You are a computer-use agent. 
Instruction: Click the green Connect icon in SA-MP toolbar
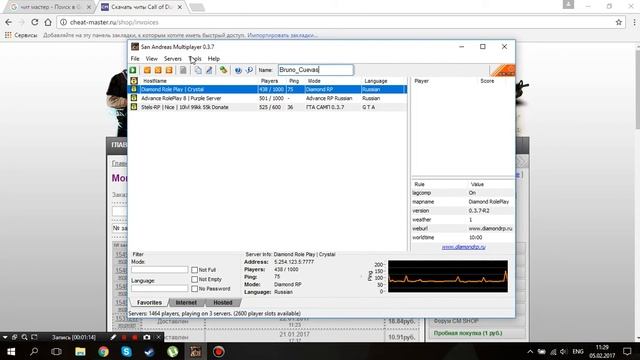pos(133,70)
